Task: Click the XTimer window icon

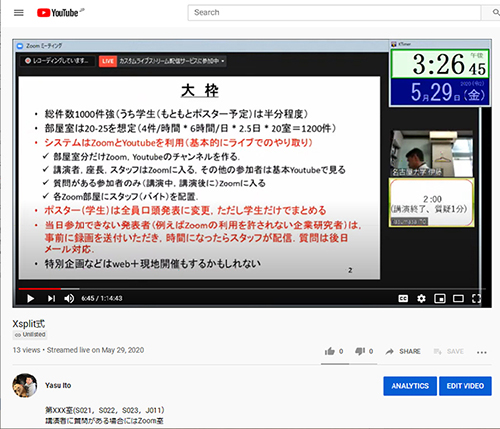Action: (394, 44)
